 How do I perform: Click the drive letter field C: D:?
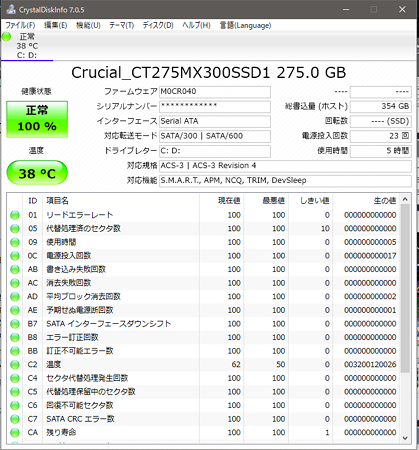(x=215, y=151)
